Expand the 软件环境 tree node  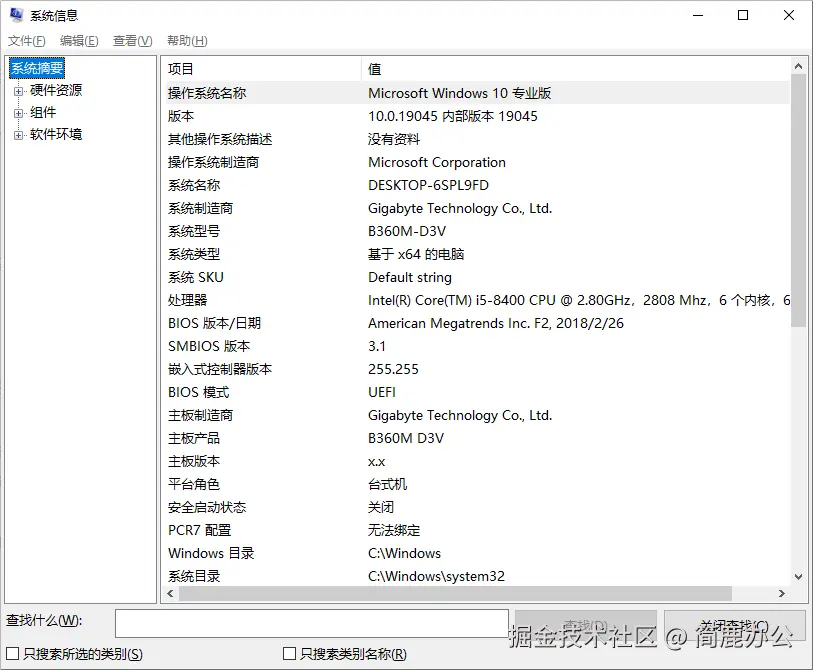(x=18, y=134)
